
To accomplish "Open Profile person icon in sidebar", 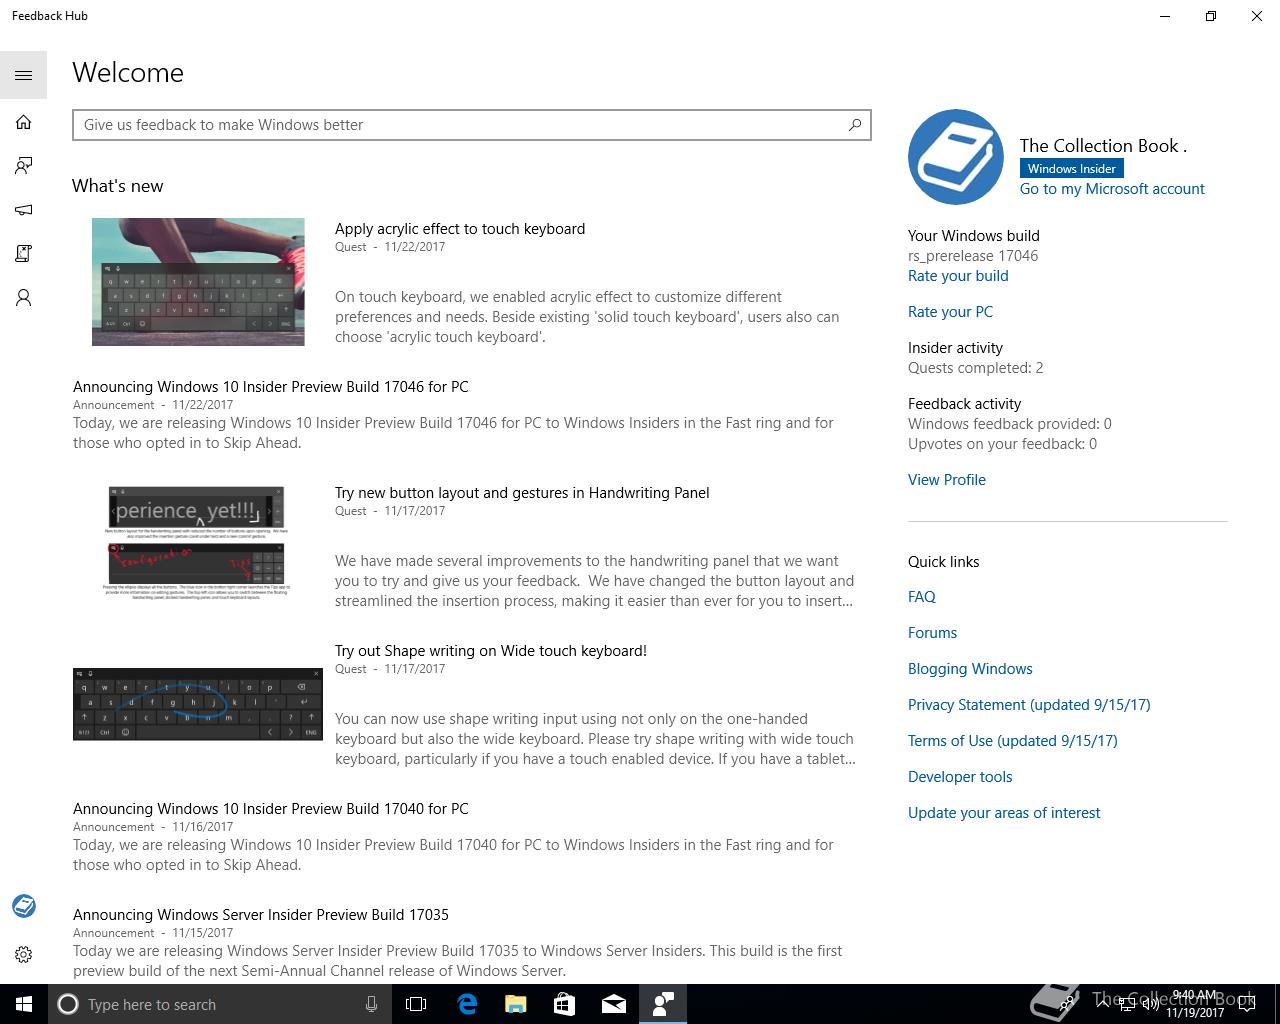I will pos(24,298).
